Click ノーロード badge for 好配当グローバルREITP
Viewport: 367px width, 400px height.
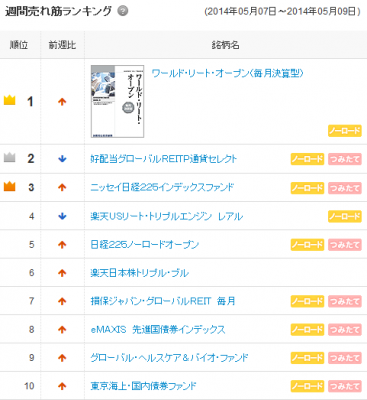(307, 159)
